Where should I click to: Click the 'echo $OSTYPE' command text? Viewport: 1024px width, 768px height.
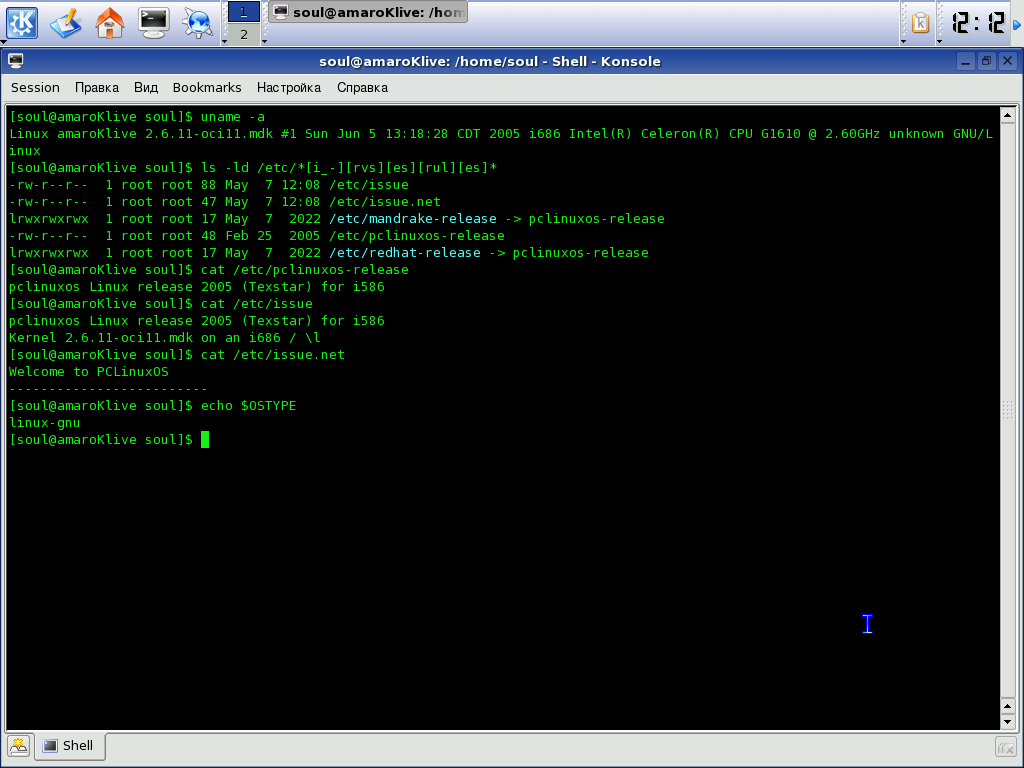(x=248, y=406)
